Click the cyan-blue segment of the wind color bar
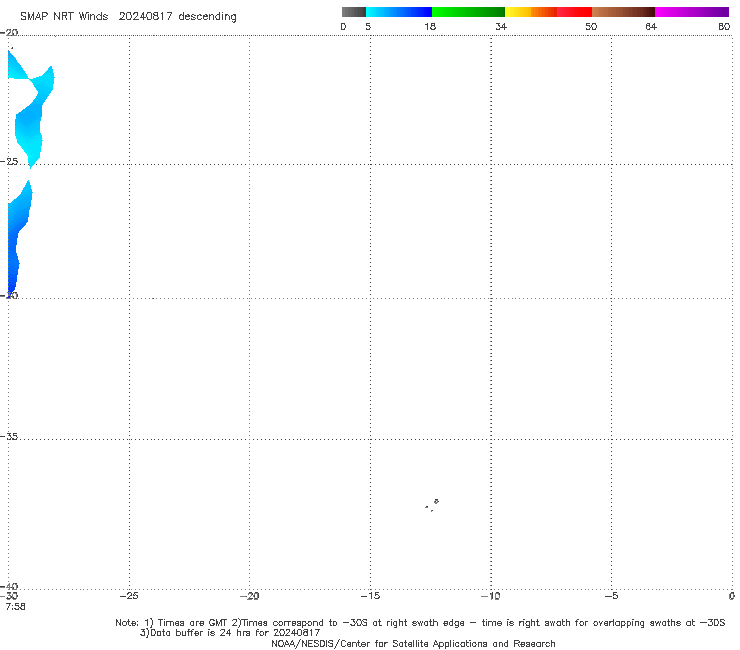Screen dimensions: 740x650 (399, 12)
